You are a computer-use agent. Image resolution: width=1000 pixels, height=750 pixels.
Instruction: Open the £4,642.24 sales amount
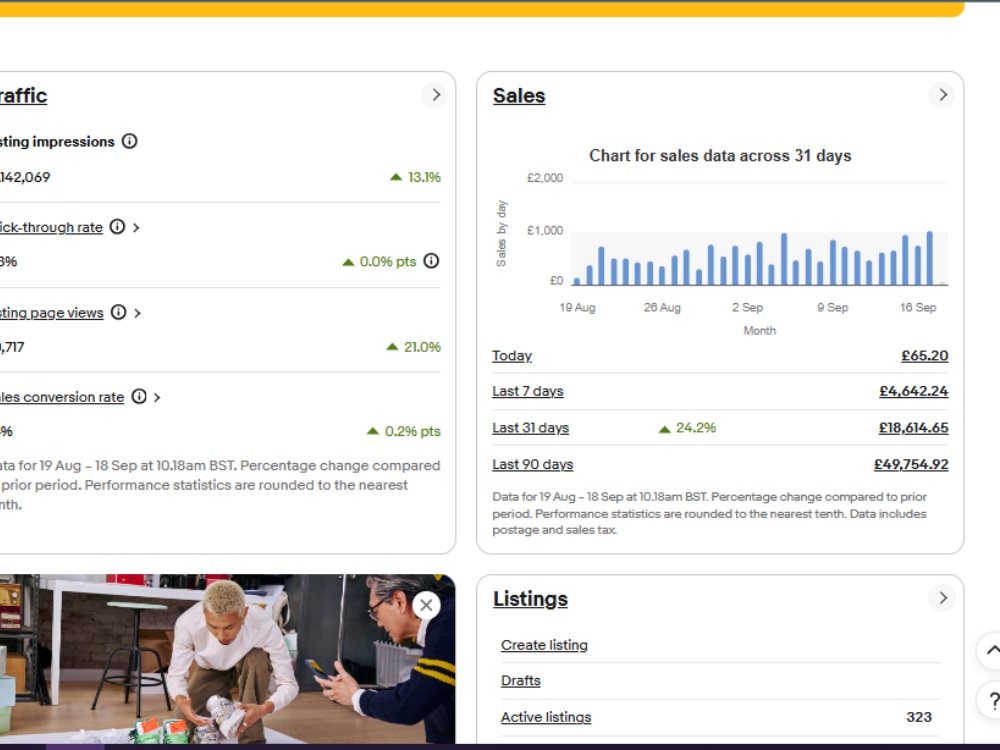(x=914, y=391)
